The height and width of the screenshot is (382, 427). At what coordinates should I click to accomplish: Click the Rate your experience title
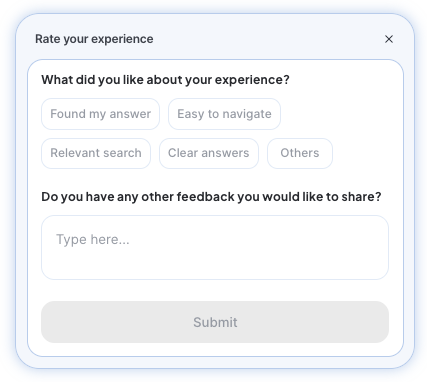pos(94,39)
